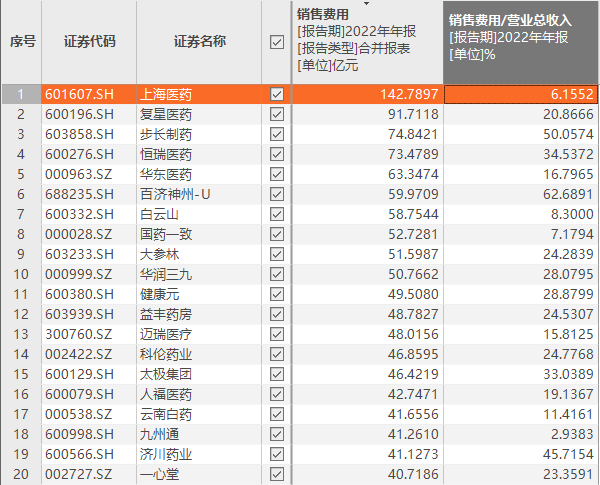Deselect the 云南白药 row checkbox
Viewport: 600px width, 485px height.
277,414
